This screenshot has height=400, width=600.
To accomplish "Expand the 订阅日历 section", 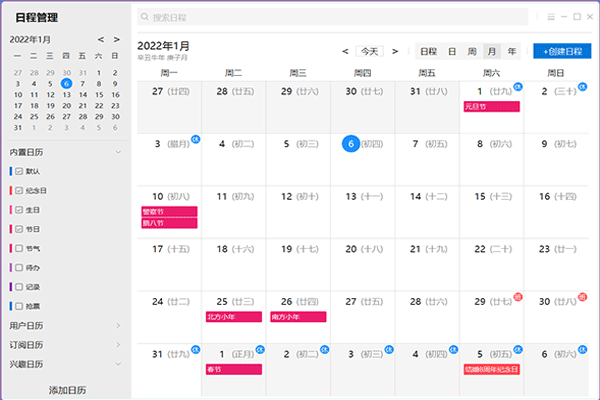I will (x=118, y=344).
